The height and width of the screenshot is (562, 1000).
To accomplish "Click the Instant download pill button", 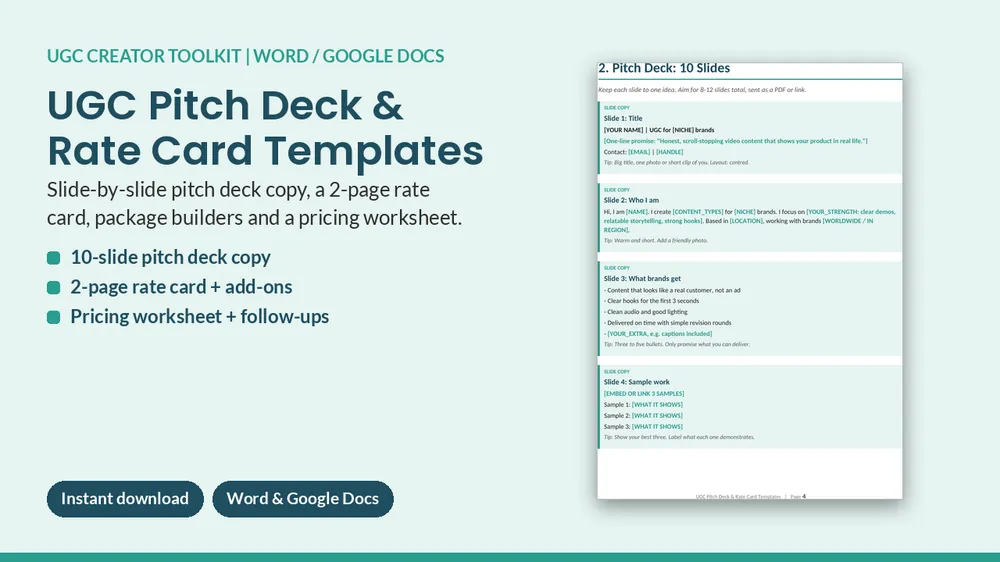I will point(125,499).
